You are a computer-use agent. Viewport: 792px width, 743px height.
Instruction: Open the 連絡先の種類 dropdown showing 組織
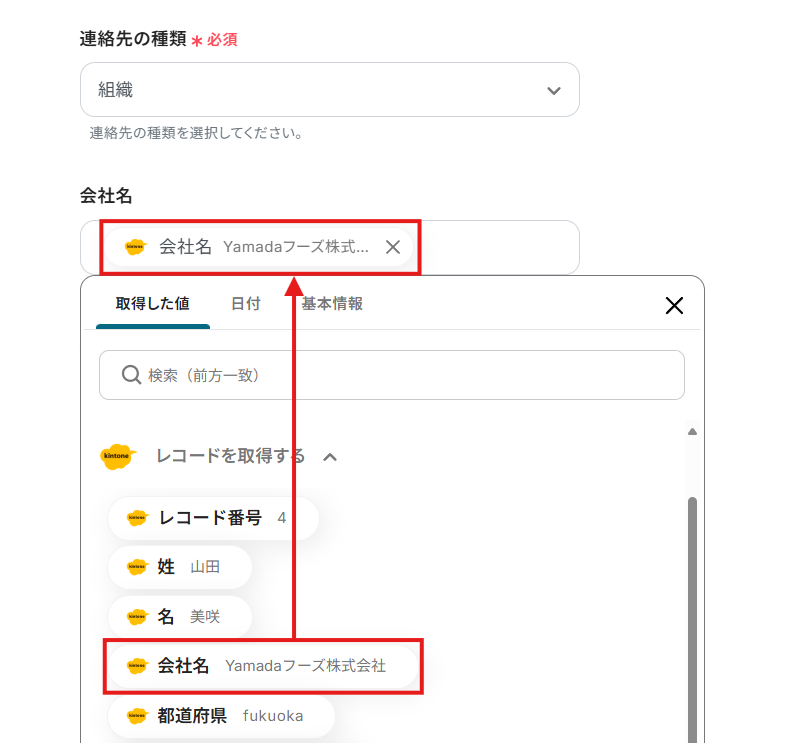(329, 90)
